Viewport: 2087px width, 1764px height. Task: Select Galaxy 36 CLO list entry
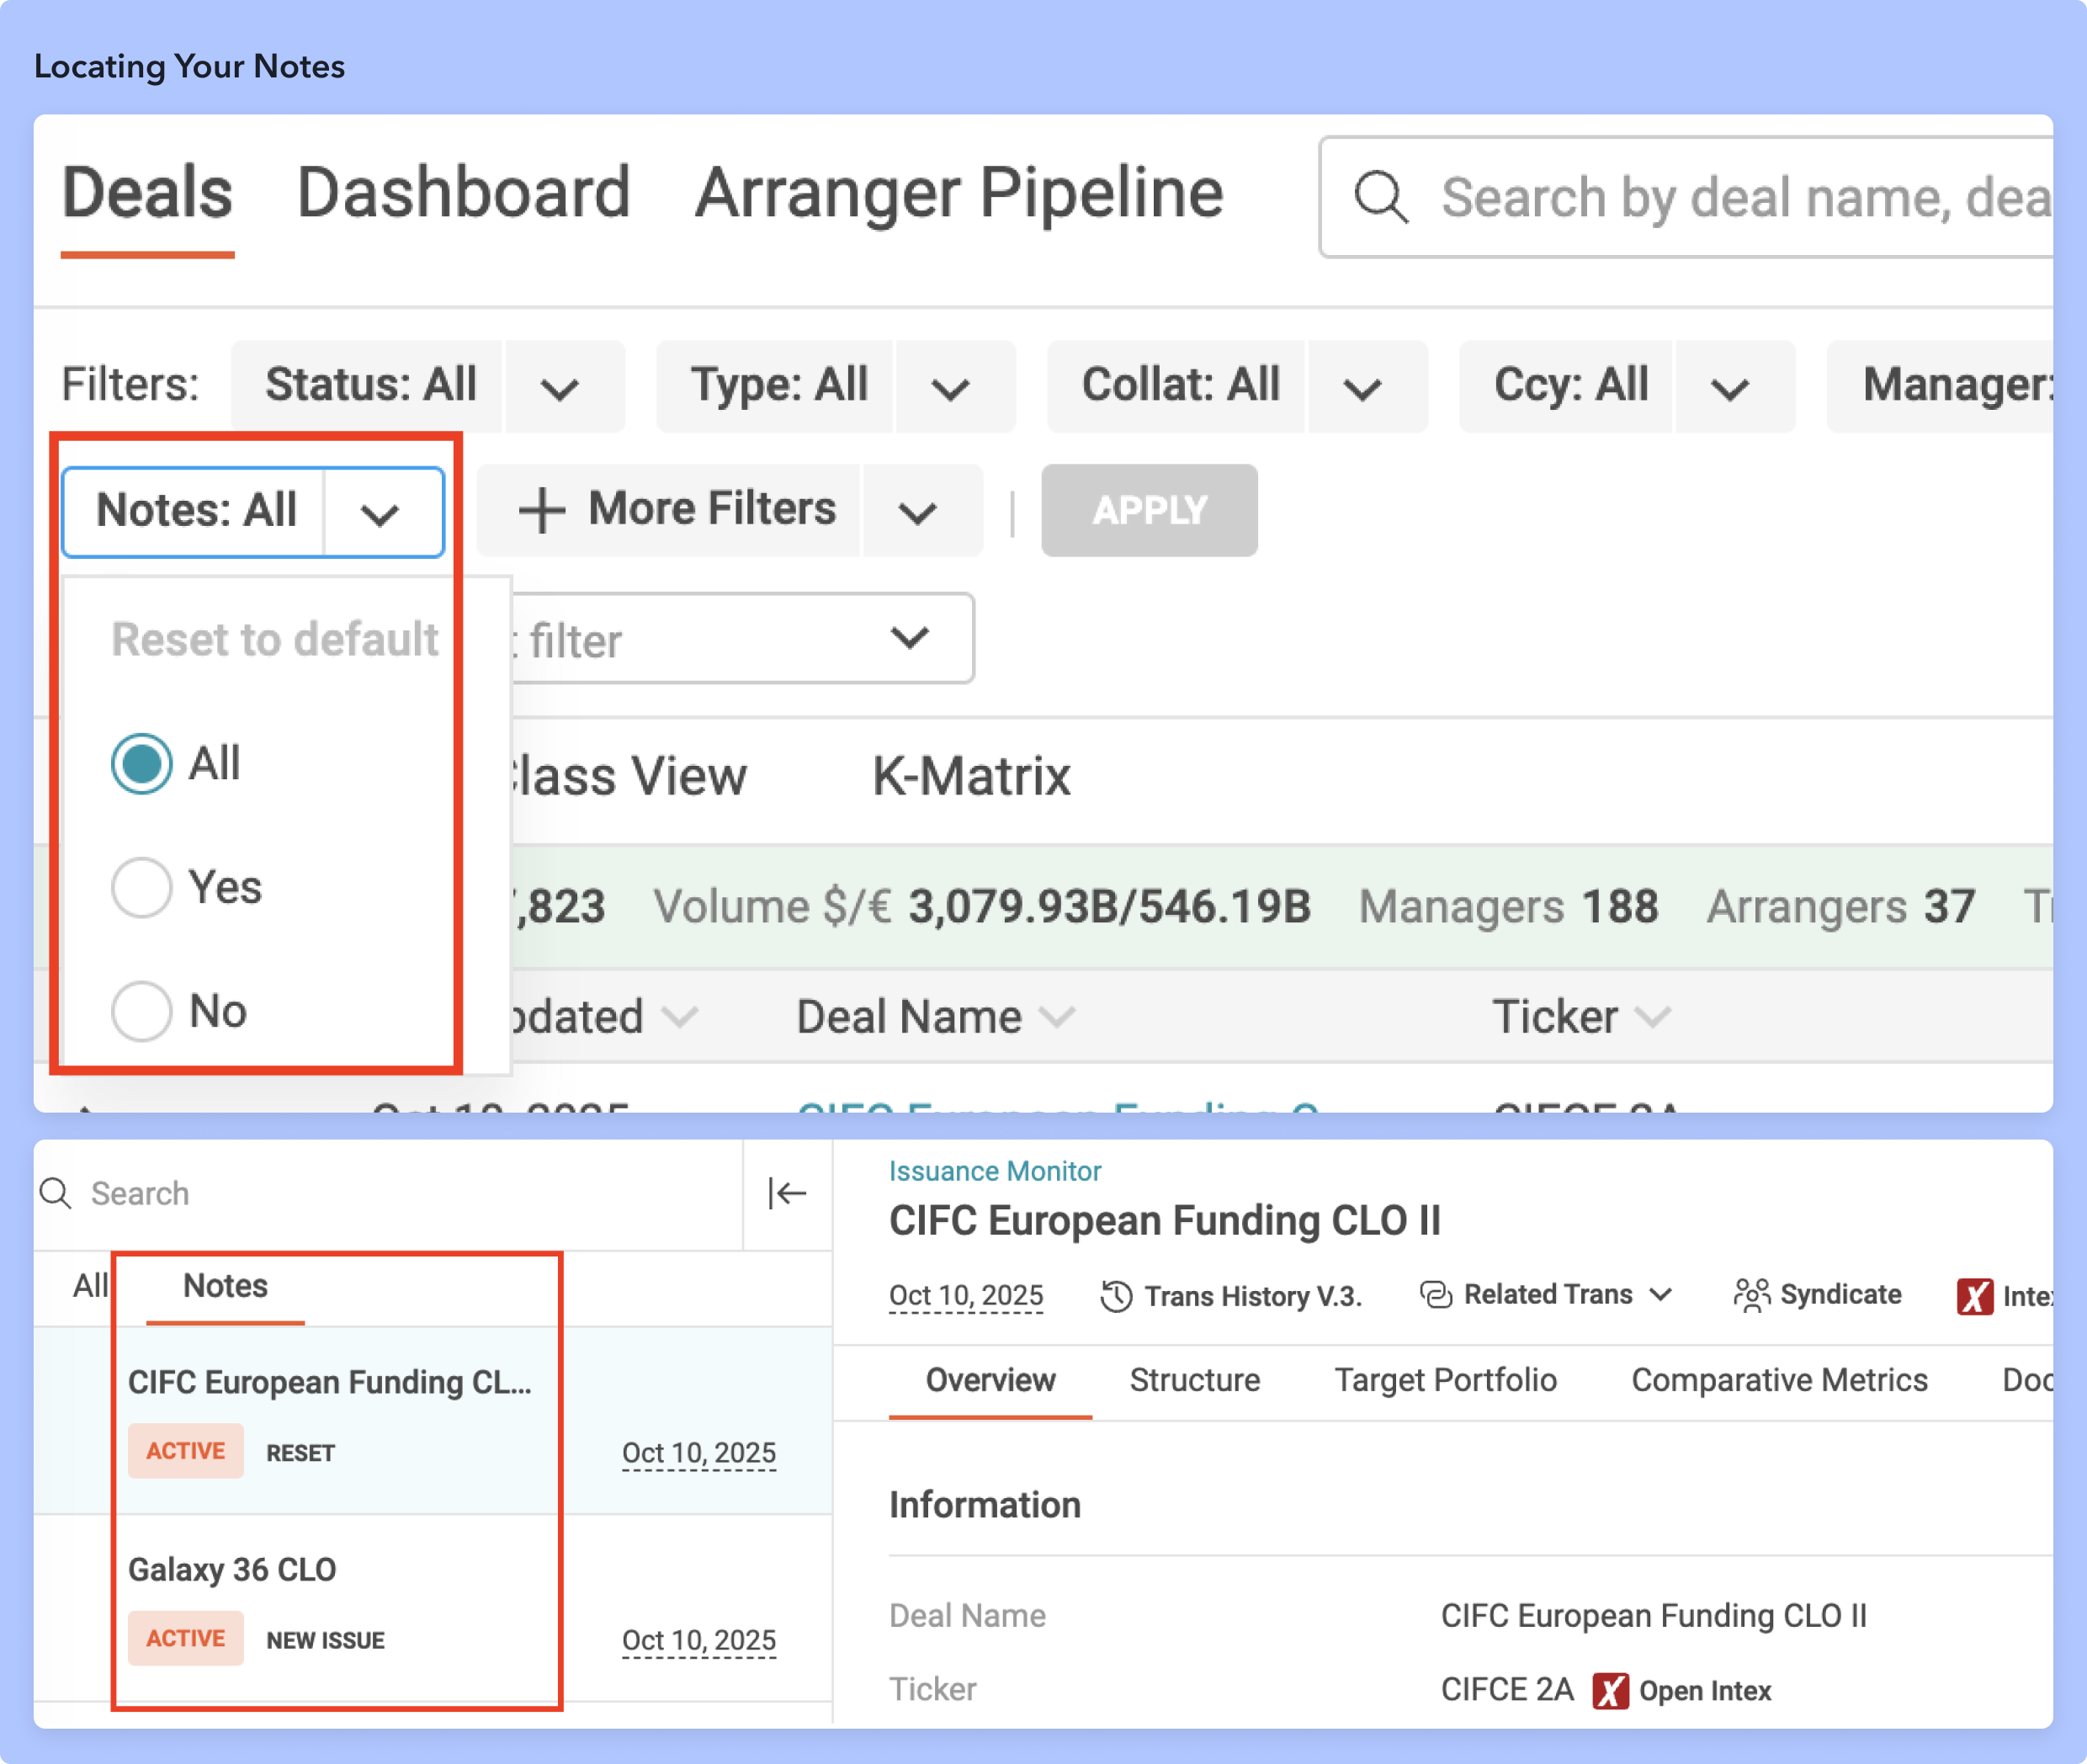pos(232,1569)
